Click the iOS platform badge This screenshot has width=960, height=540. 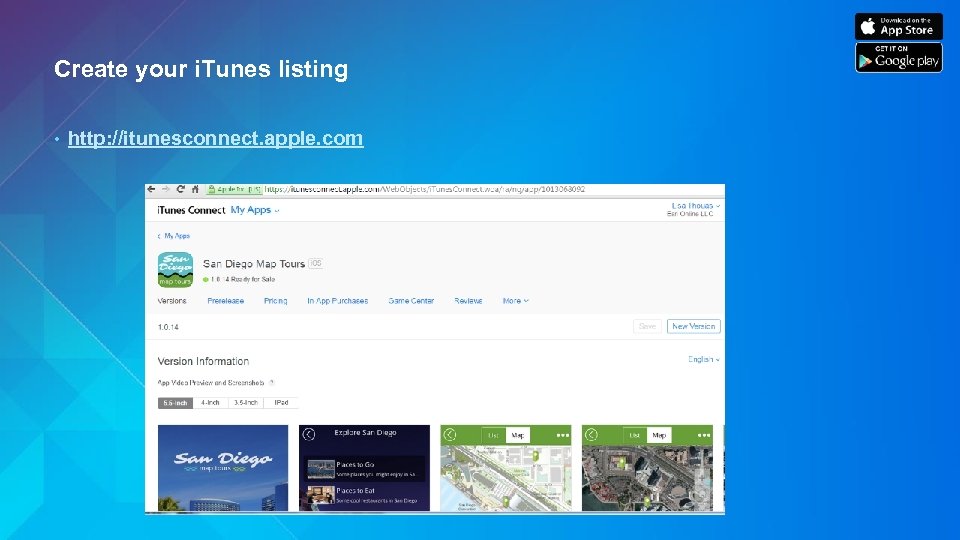point(315,263)
